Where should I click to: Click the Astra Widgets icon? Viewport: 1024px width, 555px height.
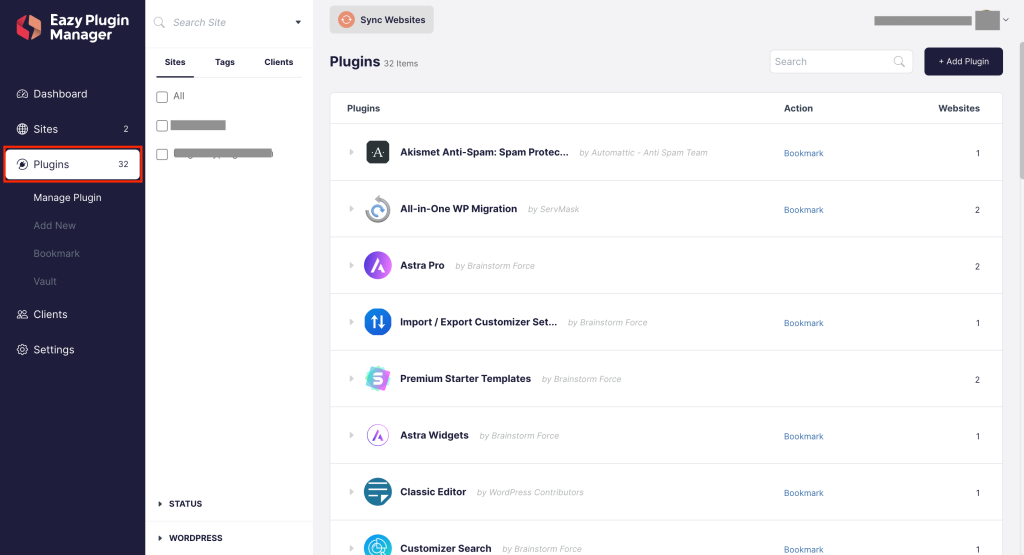pos(377,436)
